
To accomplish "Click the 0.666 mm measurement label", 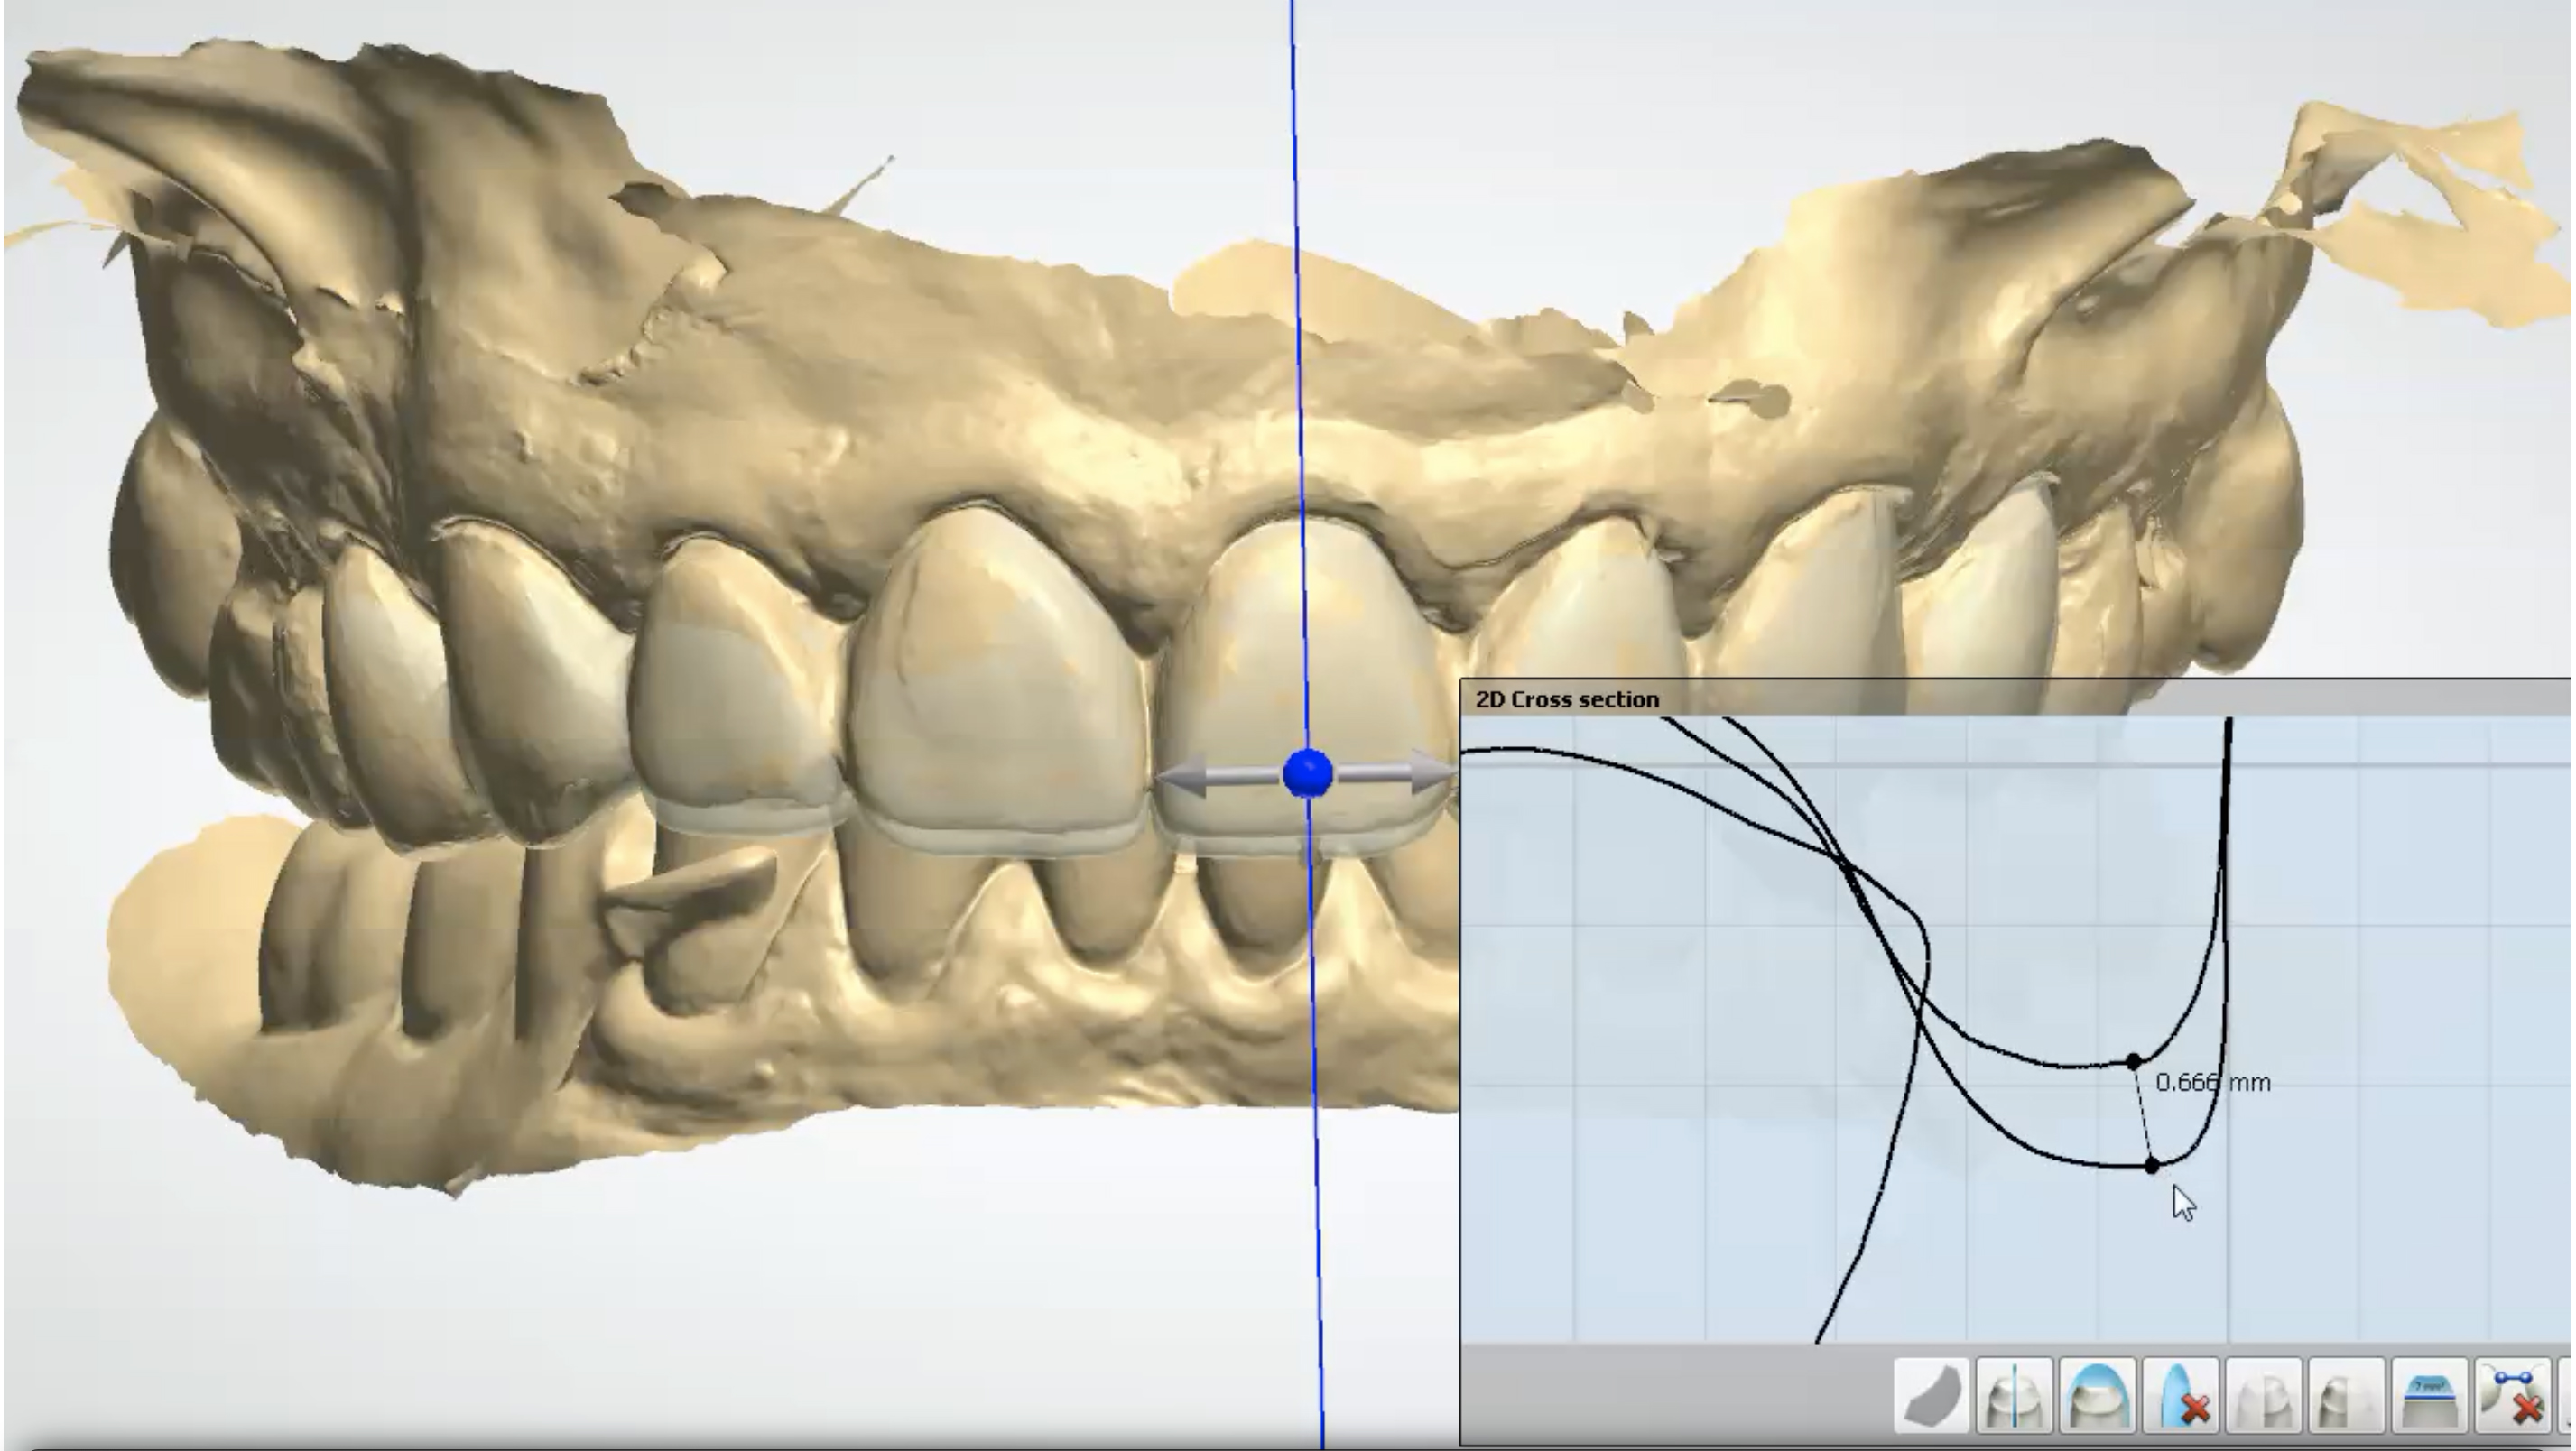I will tap(2212, 1083).
